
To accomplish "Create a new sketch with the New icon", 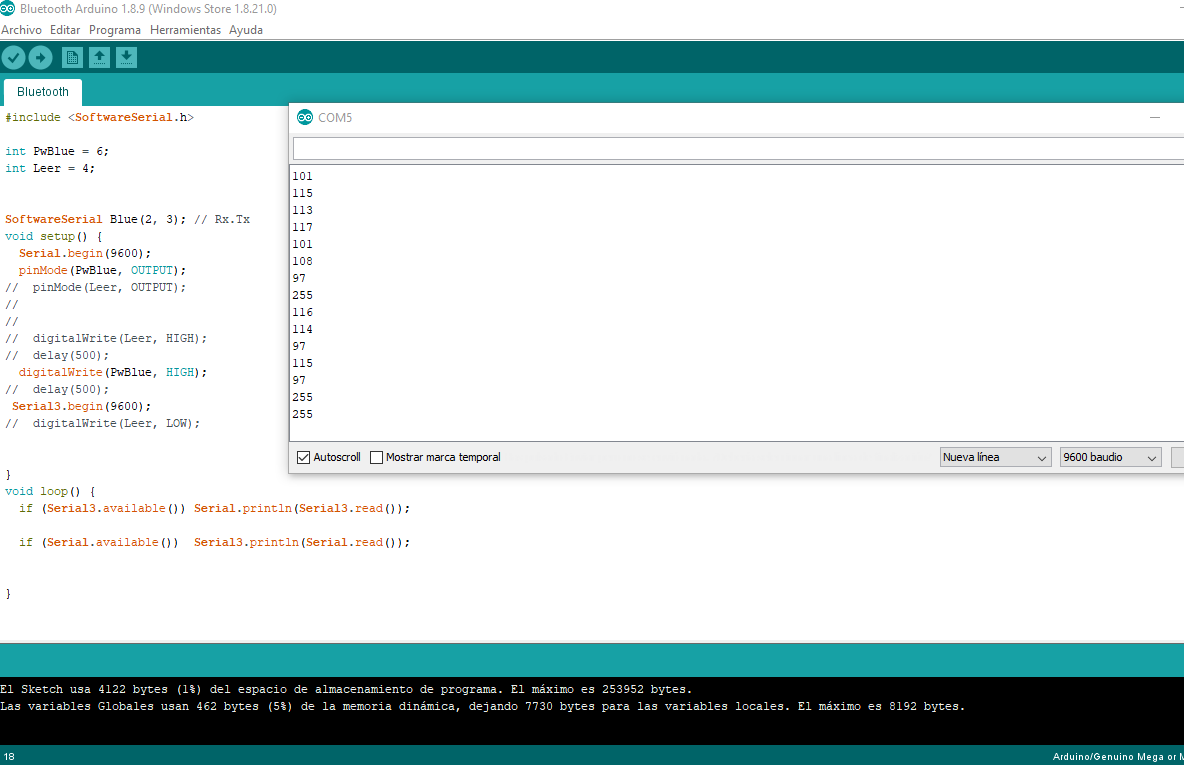I will pyautogui.click(x=72, y=57).
